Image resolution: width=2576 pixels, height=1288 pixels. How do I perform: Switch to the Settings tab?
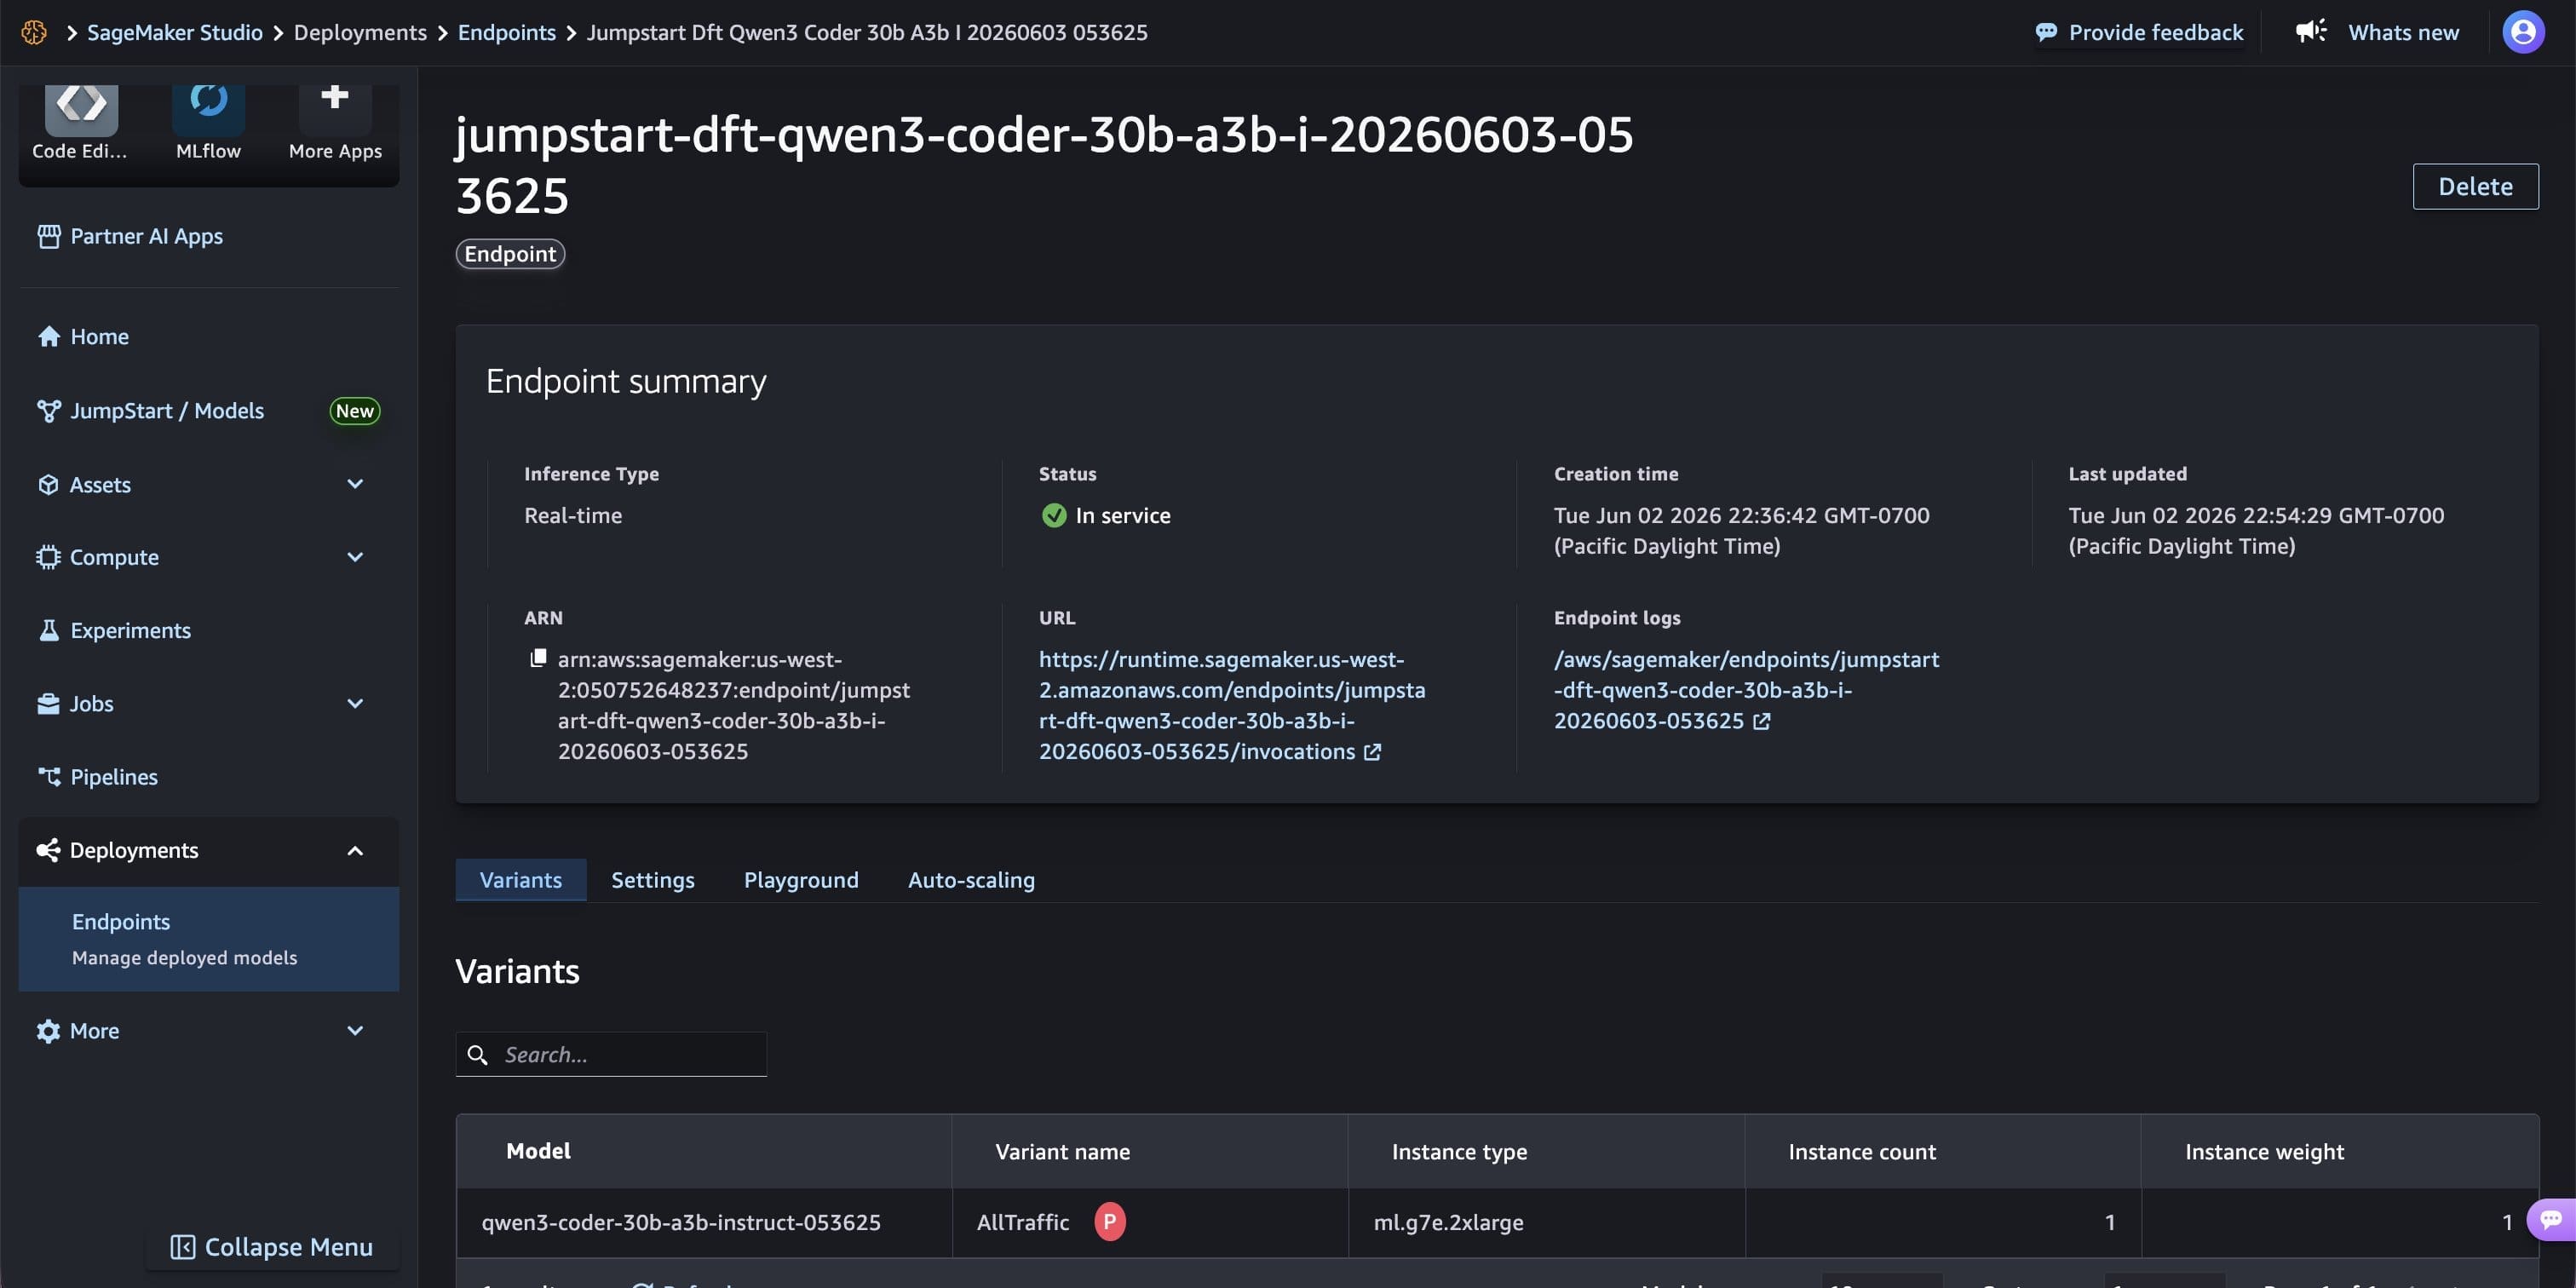coord(653,880)
